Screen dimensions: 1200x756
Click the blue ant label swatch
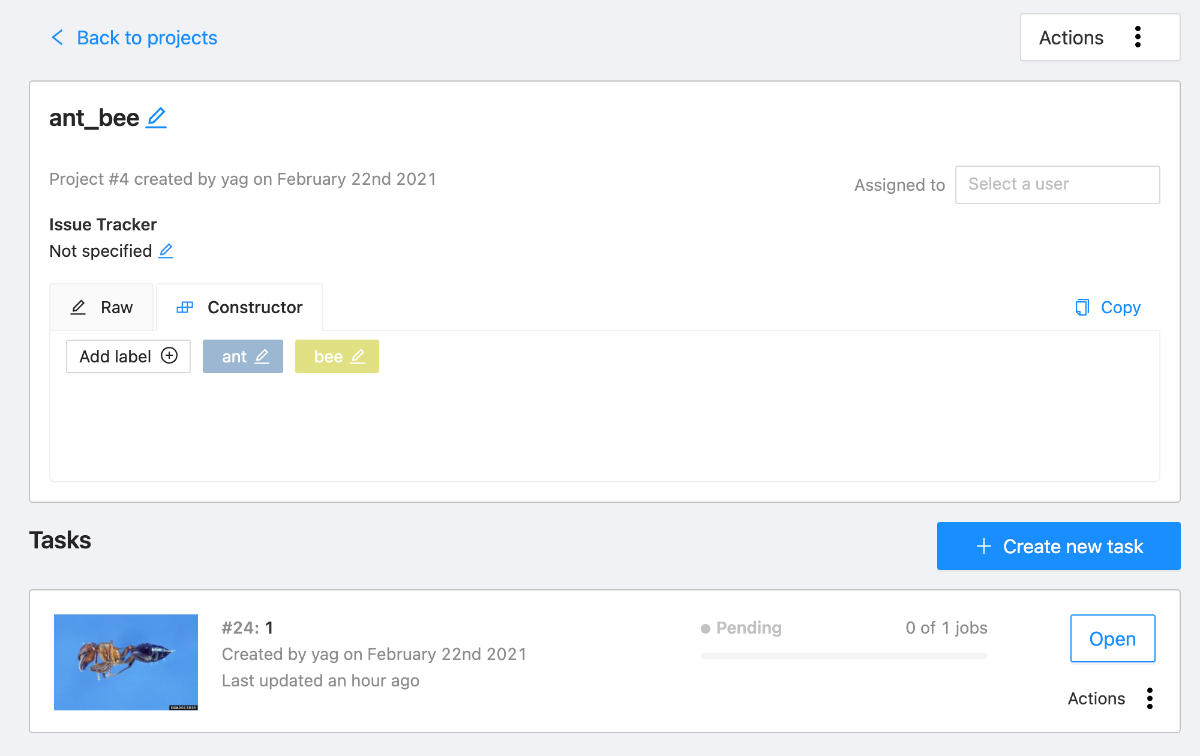coord(231,356)
